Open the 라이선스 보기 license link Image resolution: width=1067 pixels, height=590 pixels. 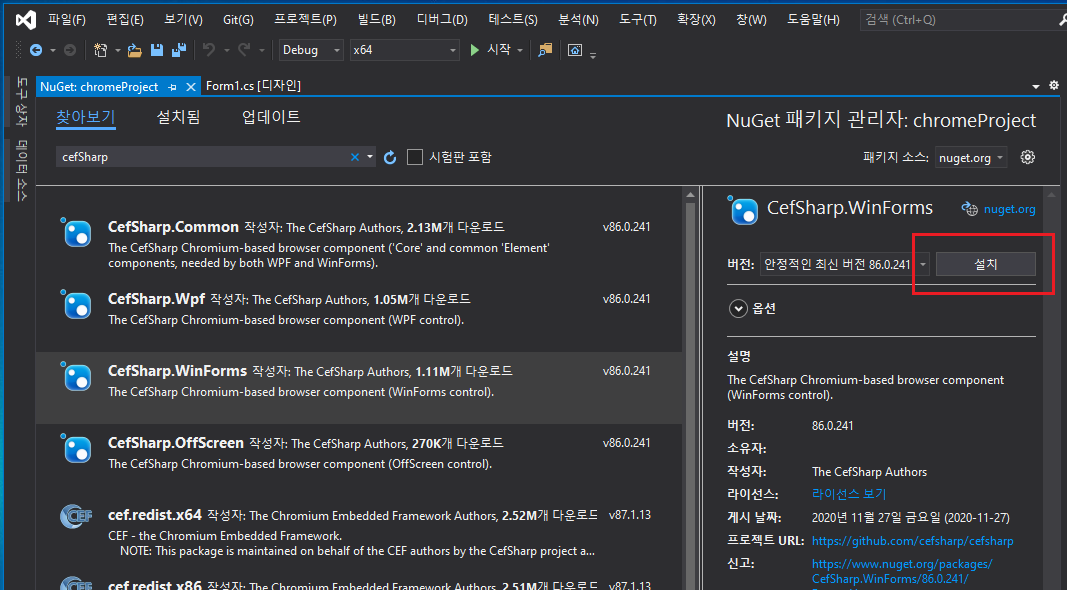pos(849,494)
